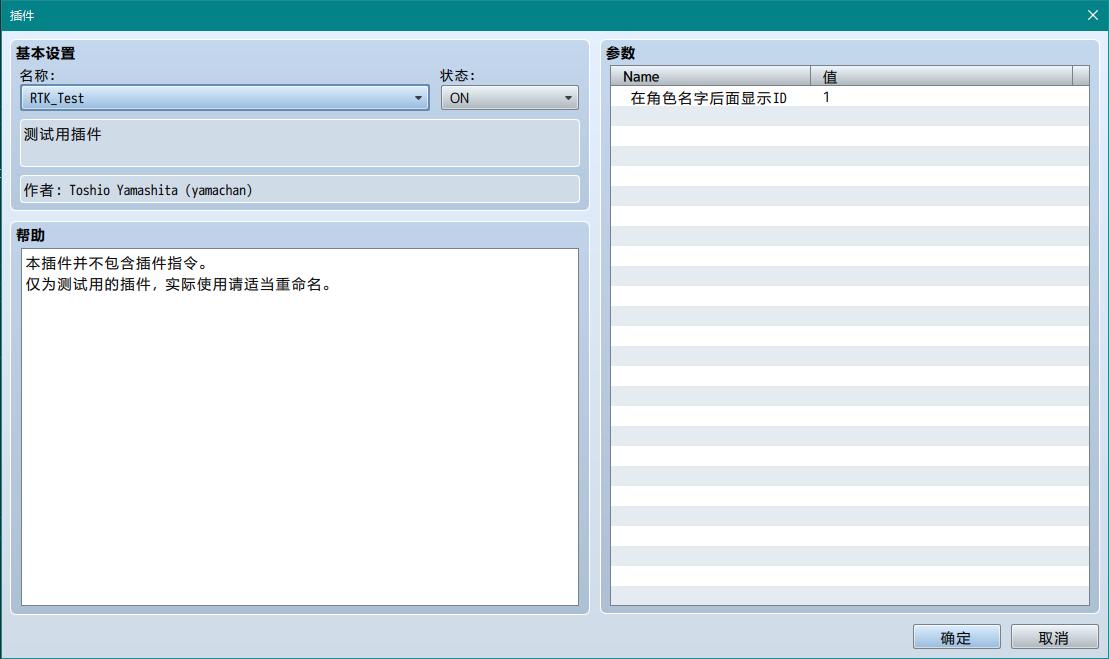Click the 作者 Toshio Yamashita field
The height and width of the screenshot is (659, 1109).
[299, 190]
